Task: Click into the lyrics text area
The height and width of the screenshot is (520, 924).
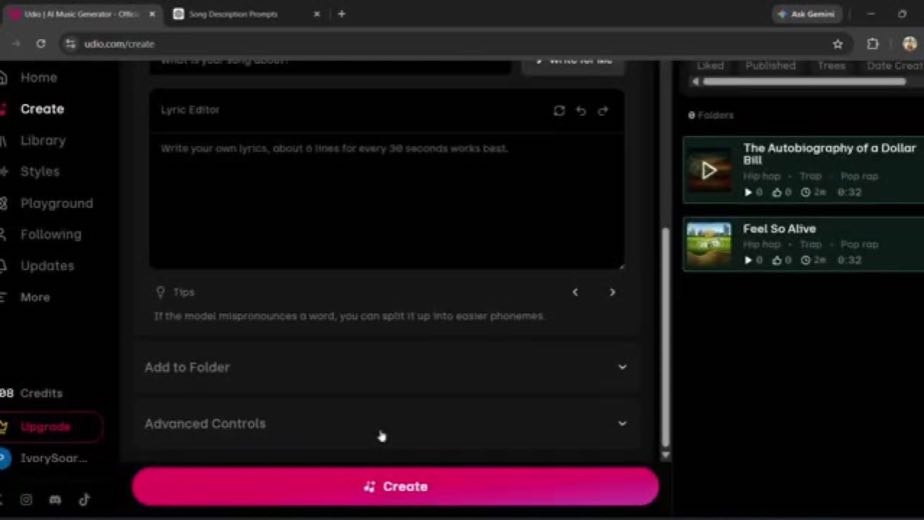Action: [x=387, y=200]
